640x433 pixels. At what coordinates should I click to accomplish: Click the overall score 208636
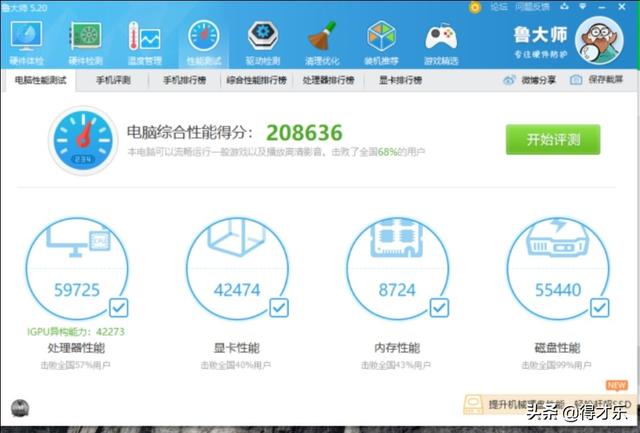click(x=304, y=132)
